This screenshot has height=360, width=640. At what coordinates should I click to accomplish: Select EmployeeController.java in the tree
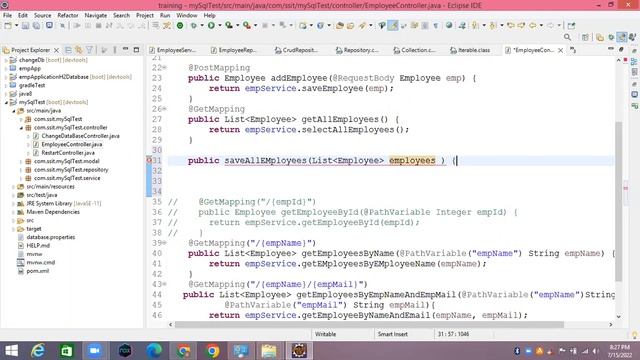coord(71,144)
